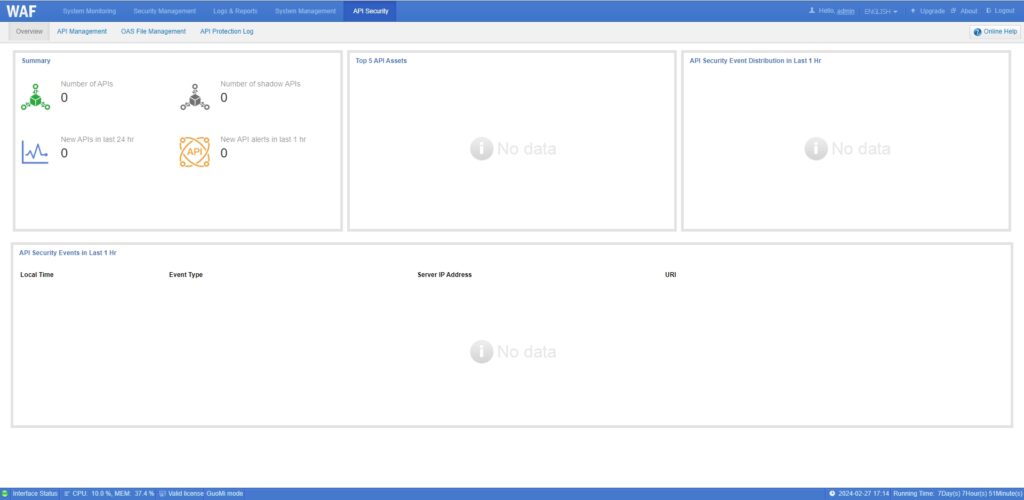The width and height of the screenshot is (1024, 500).
Task: Click the About icon
Action: [x=953, y=10]
